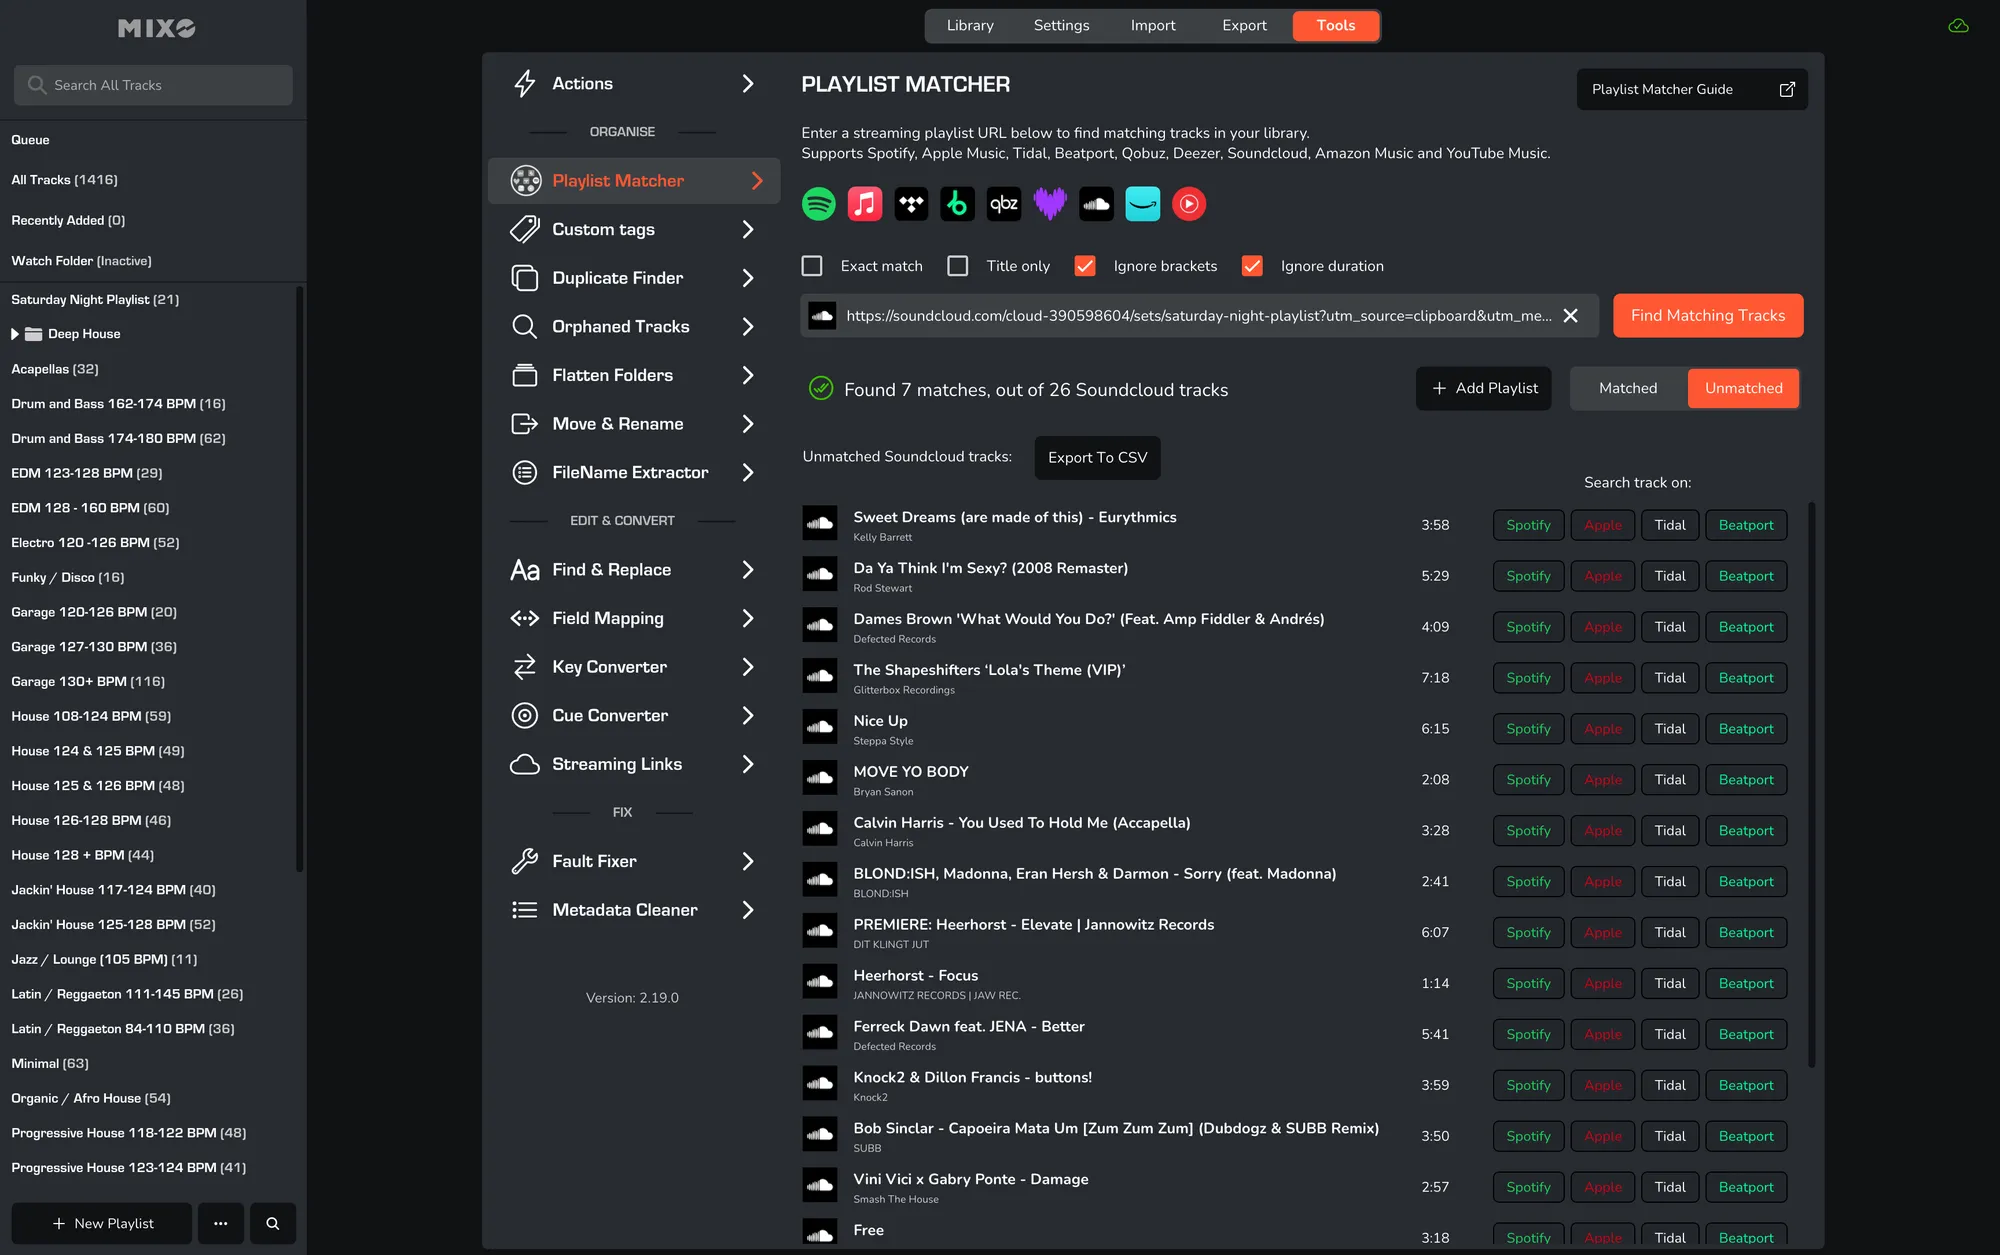
Task: Enable the Title only checkbox
Action: pyautogui.click(x=958, y=266)
